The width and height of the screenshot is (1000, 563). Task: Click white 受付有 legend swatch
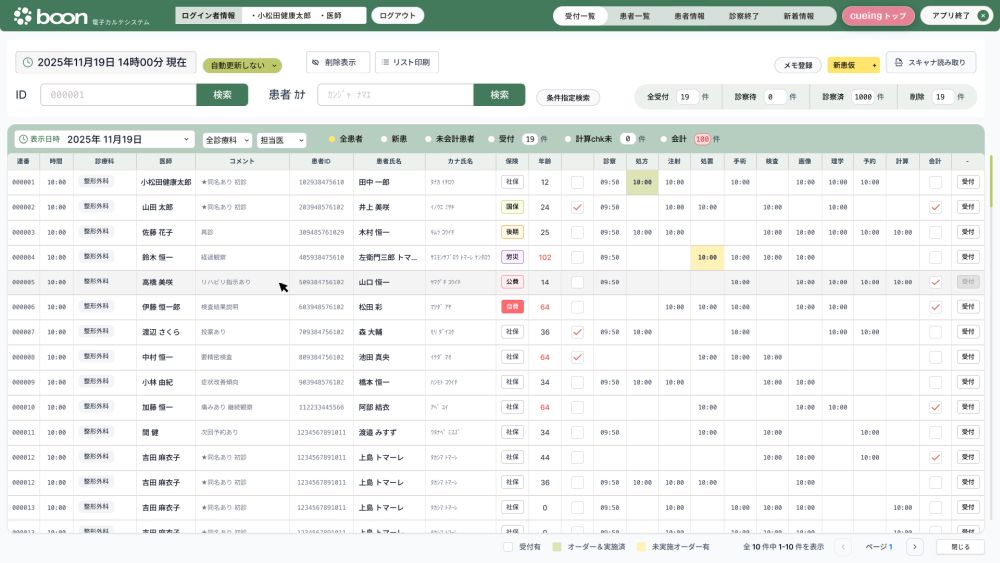(508, 547)
